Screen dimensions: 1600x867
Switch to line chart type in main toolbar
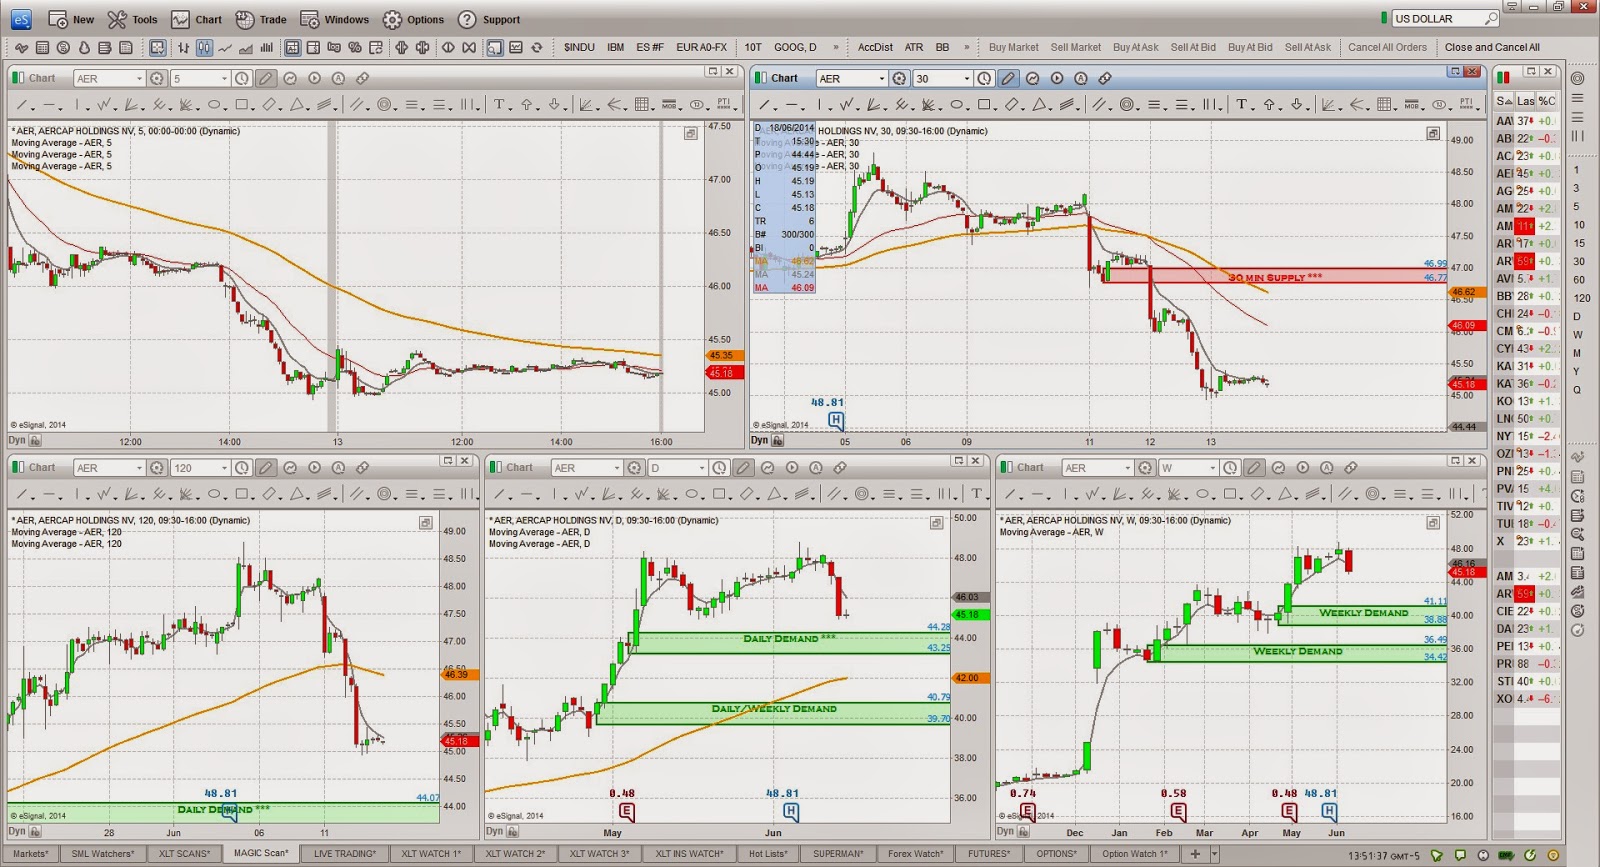coord(225,47)
